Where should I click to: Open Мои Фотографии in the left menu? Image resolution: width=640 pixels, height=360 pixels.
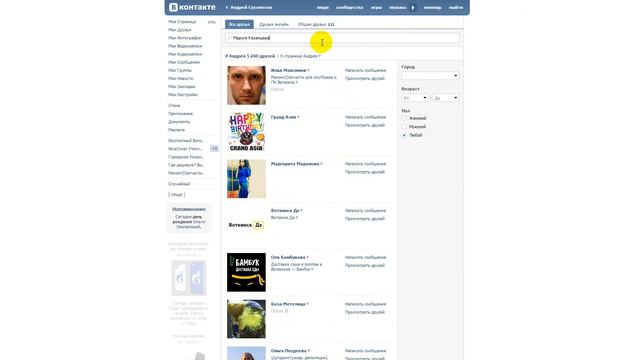[x=185, y=38]
